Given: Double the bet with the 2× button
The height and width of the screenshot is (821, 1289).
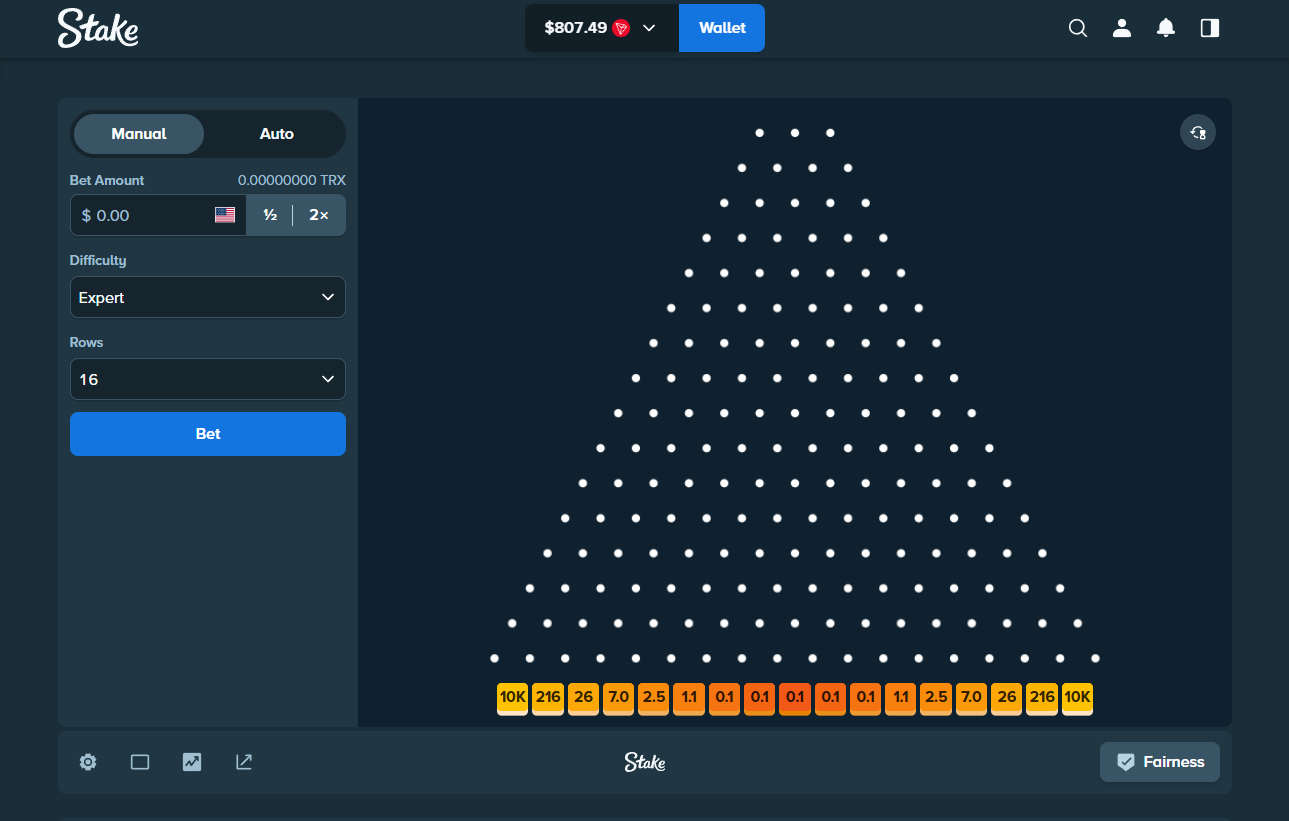Looking at the screenshot, I should point(319,215).
